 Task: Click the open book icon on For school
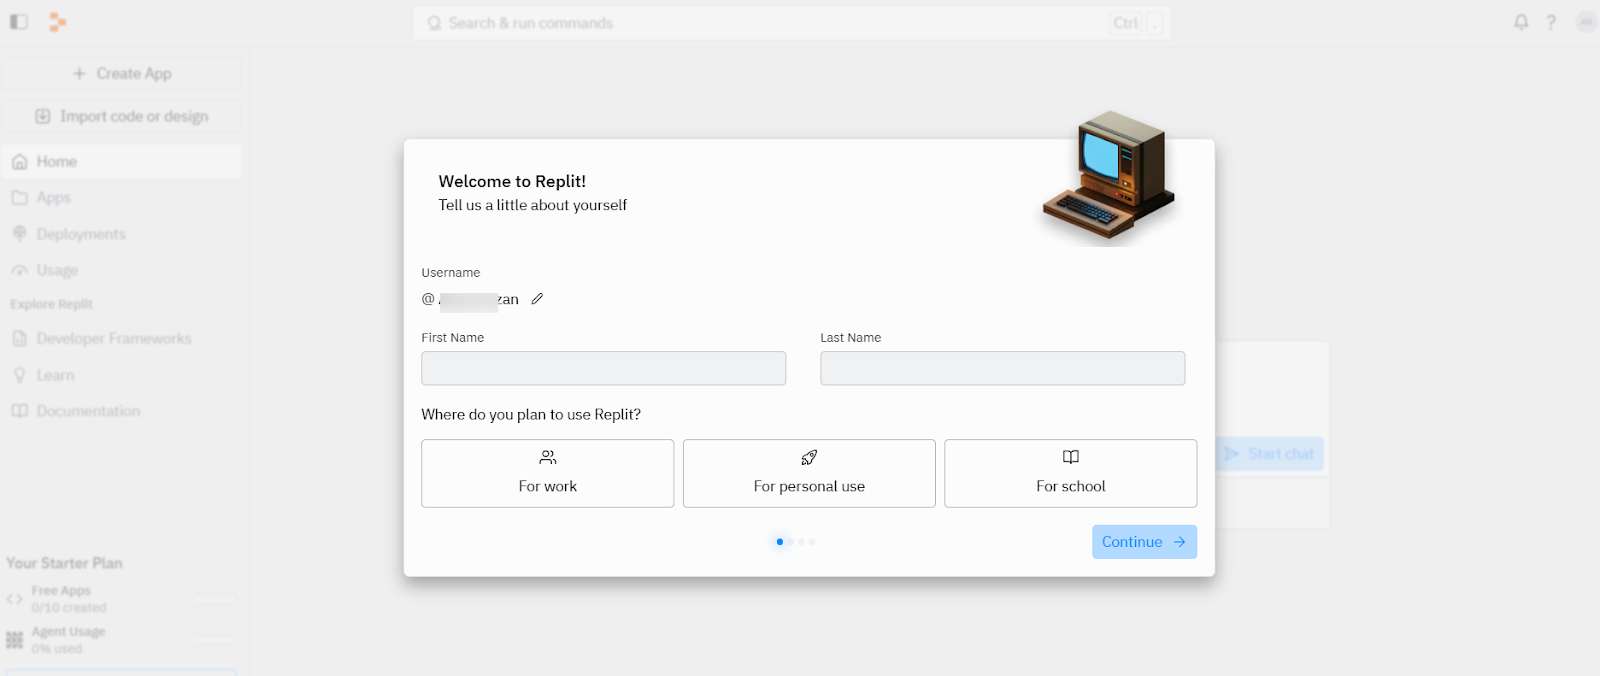click(1071, 457)
